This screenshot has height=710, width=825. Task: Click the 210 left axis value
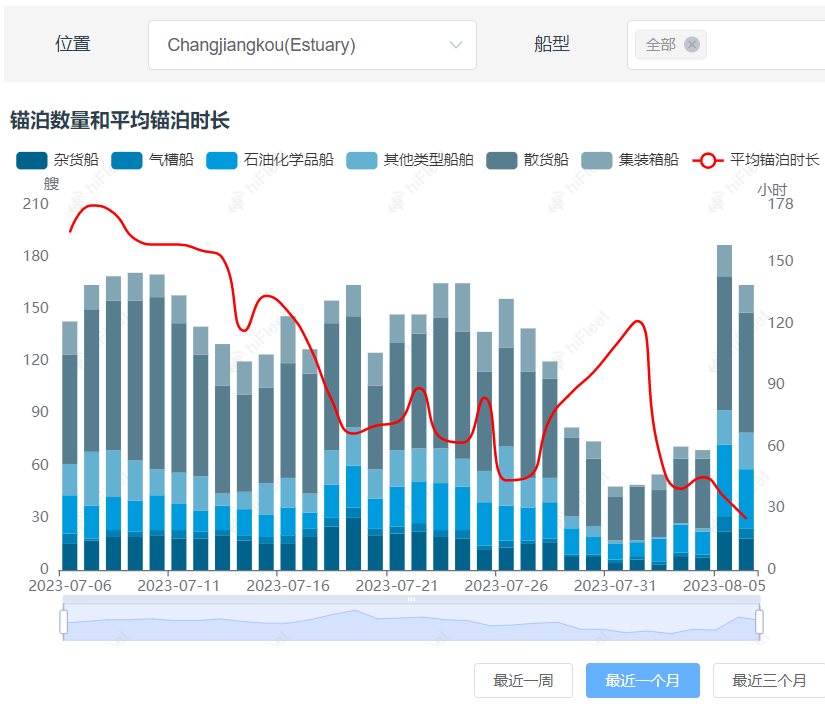pos(36,204)
